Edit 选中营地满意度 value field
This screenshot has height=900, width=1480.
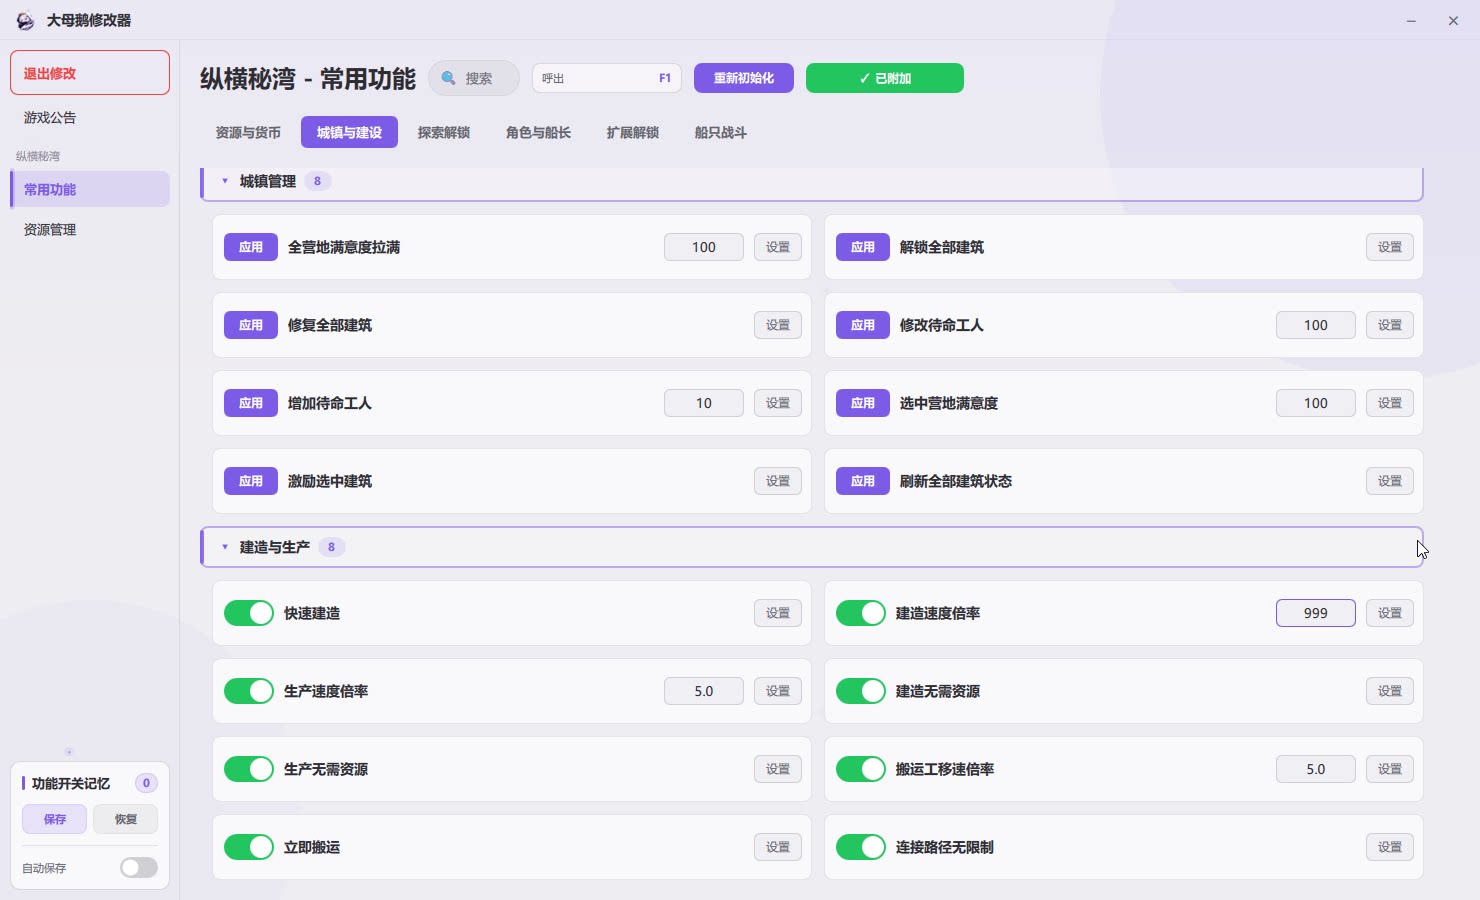pyautogui.click(x=1316, y=403)
